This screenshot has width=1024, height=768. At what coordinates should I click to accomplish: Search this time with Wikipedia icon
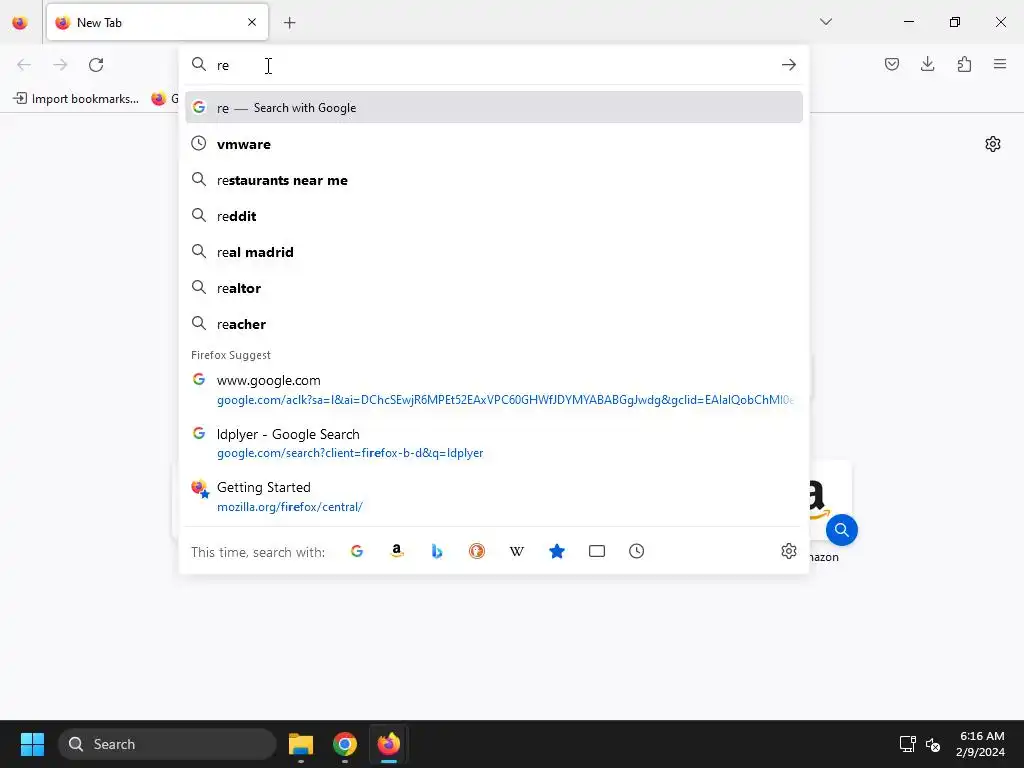(x=517, y=551)
